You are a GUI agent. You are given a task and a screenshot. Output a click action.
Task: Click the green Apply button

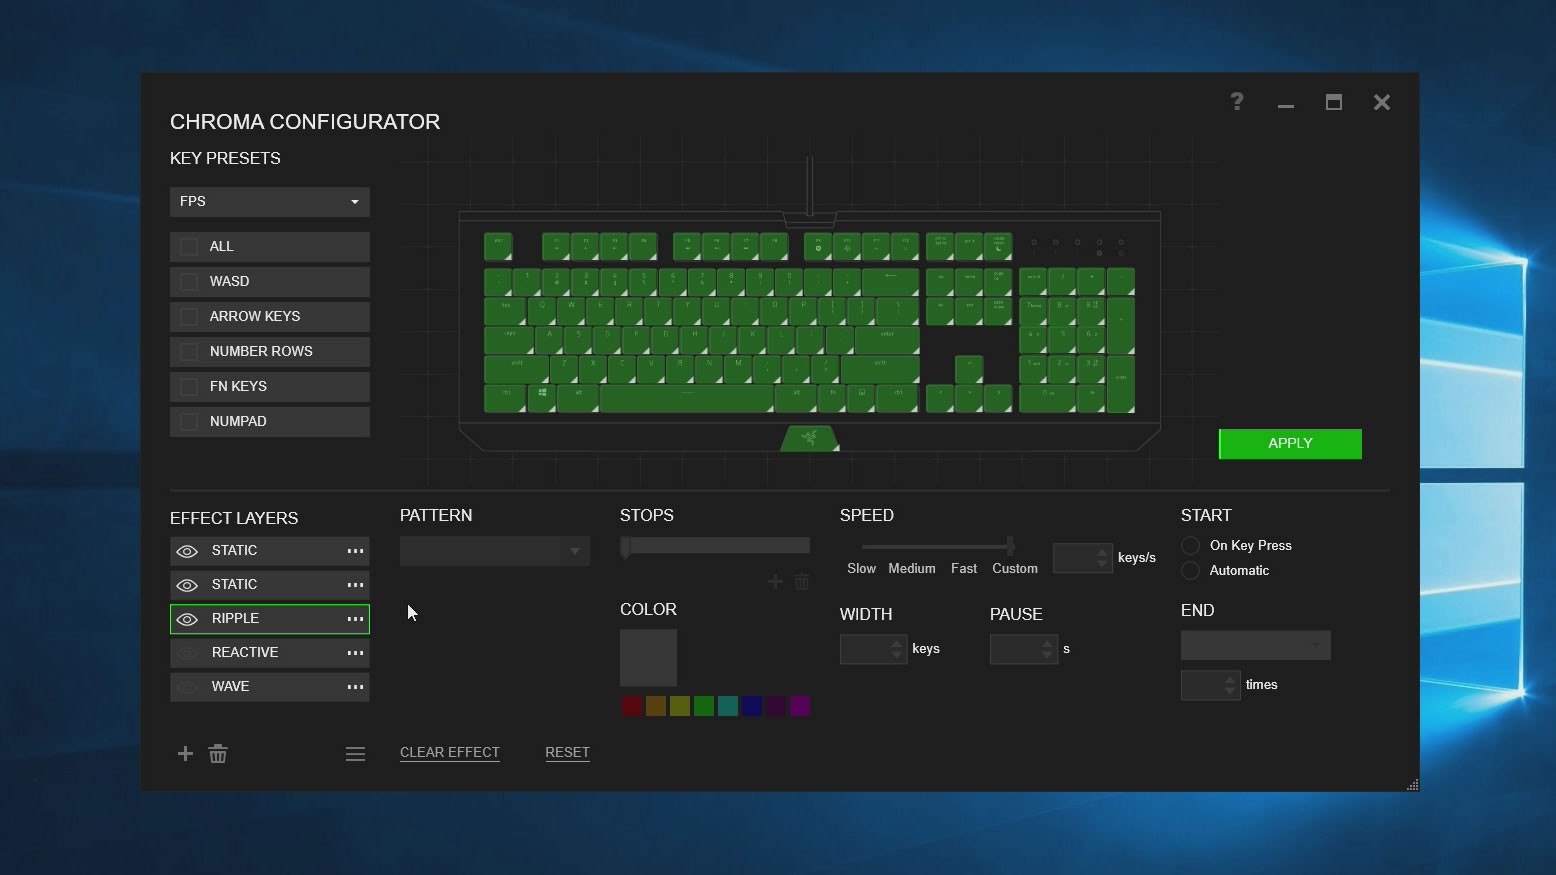[1290, 444]
